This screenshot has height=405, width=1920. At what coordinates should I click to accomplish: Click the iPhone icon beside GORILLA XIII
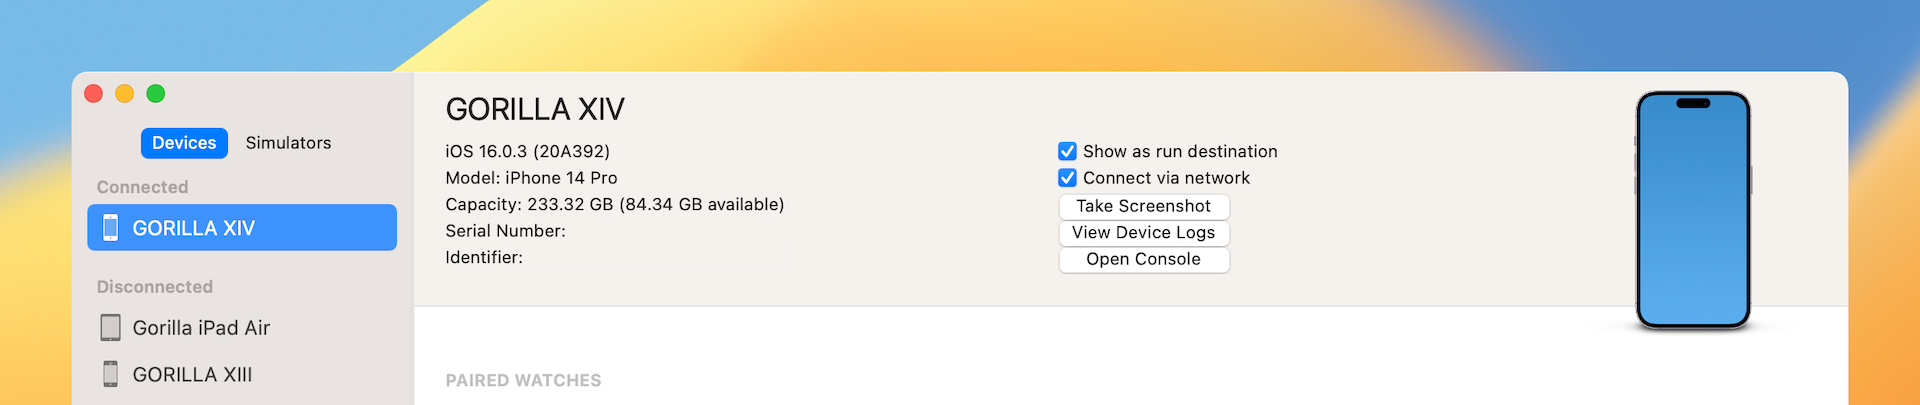click(111, 374)
